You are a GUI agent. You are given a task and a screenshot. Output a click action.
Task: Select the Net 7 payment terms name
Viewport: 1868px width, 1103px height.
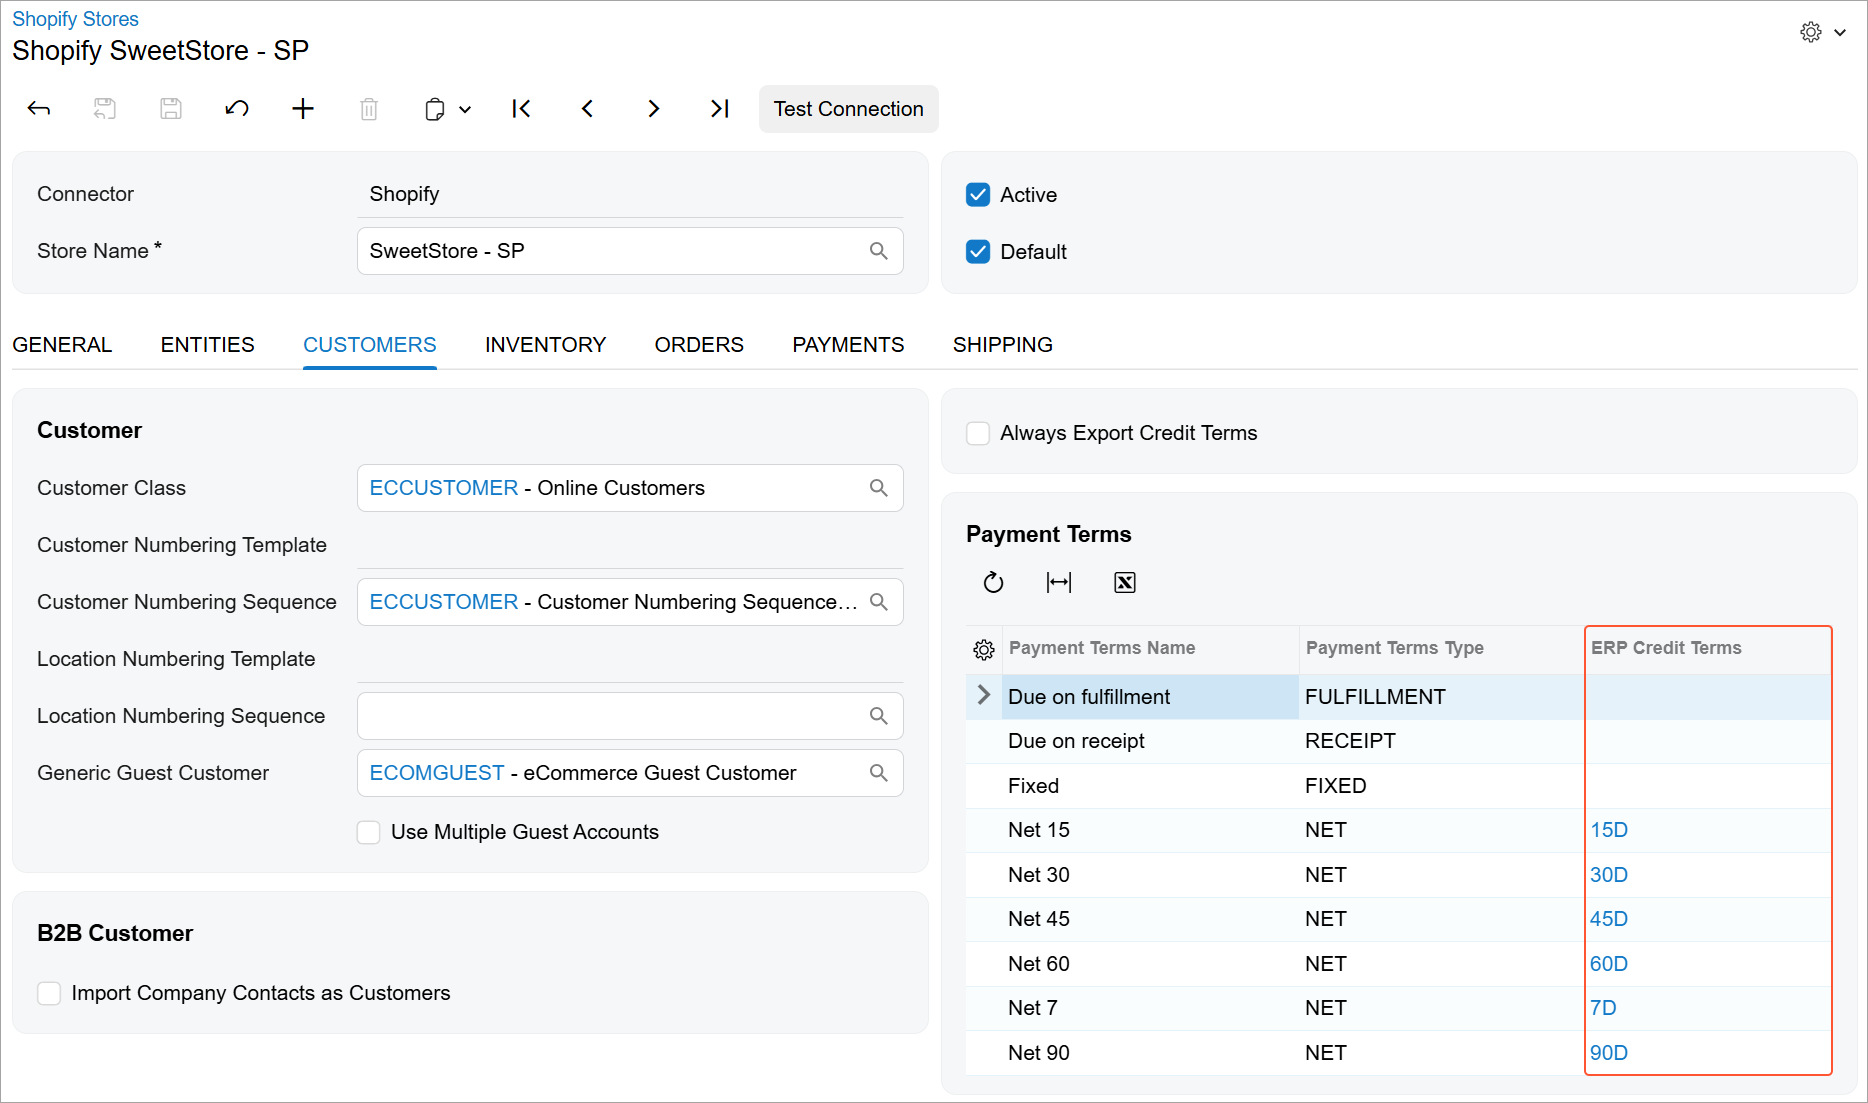coord(1033,1008)
